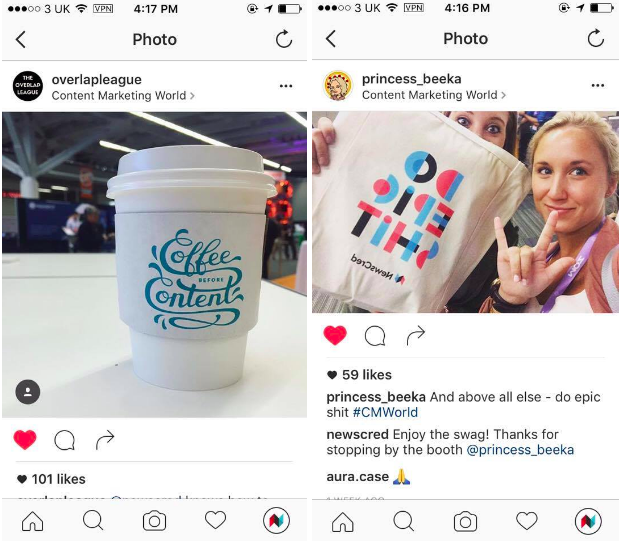Image resolution: width=620 pixels, height=541 pixels.
Task: Refresh the princess_beeka photo screen
Action: click(x=595, y=38)
